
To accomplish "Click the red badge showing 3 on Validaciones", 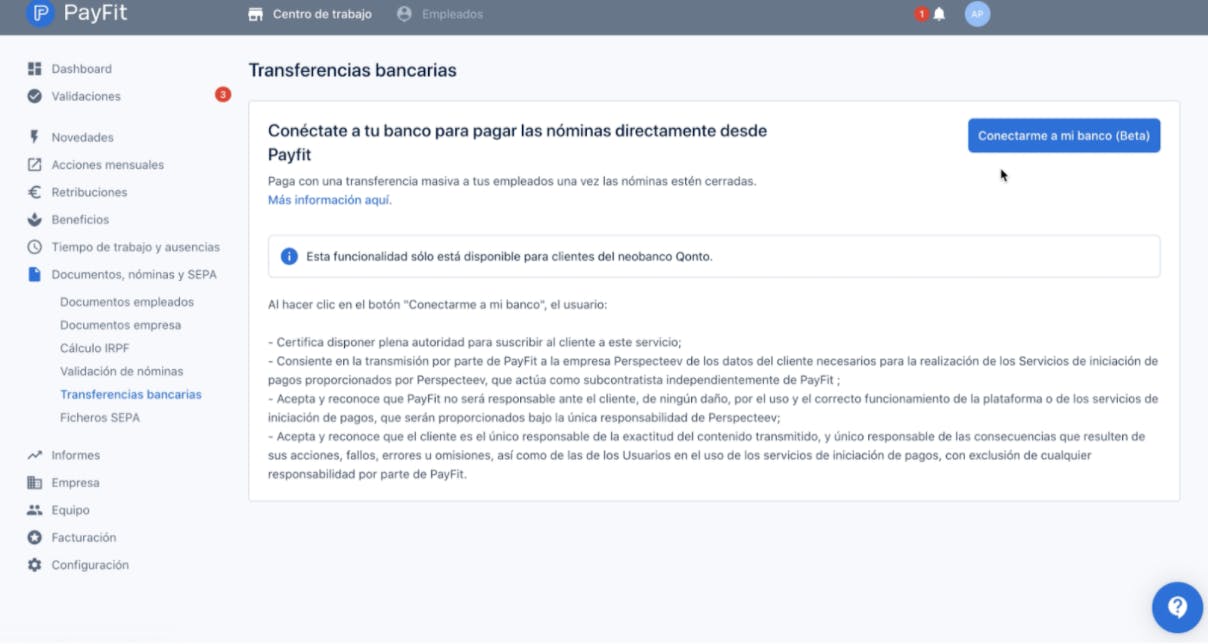I will 223,95.
